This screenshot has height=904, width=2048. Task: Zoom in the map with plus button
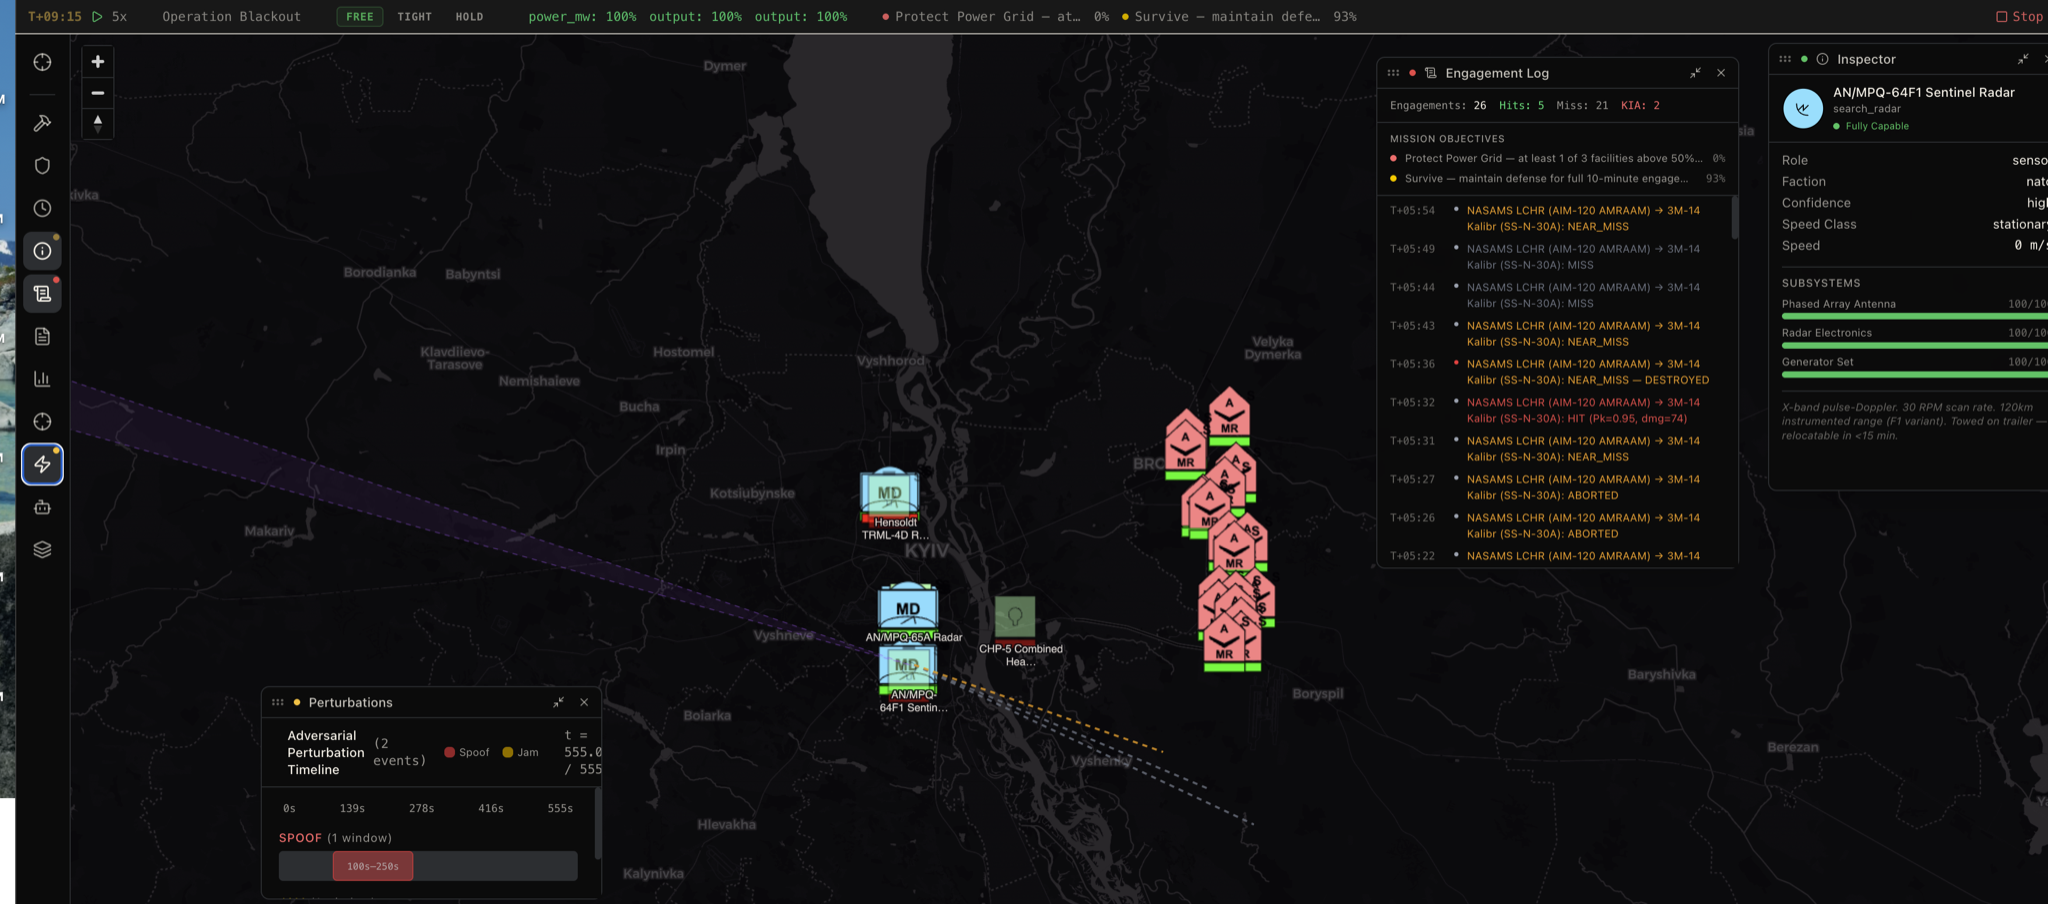tap(97, 62)
